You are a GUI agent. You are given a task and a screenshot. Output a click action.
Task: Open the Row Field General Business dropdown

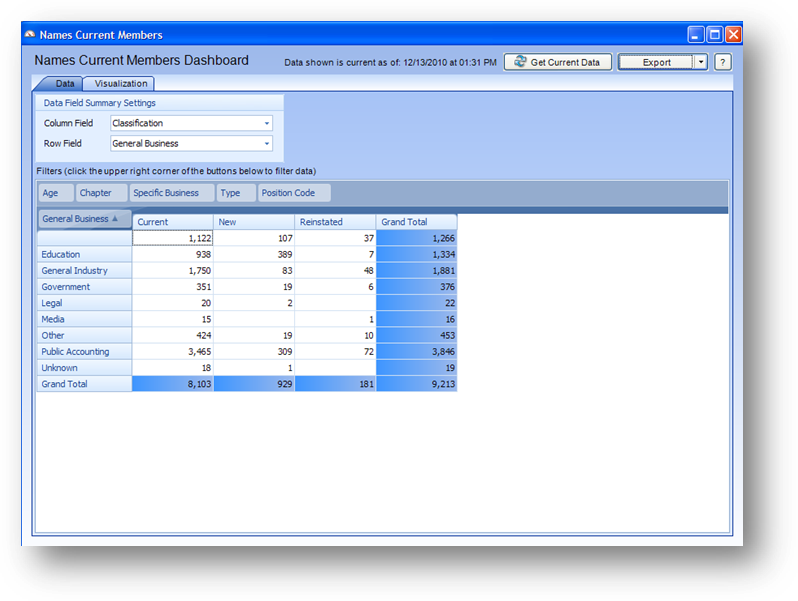pyautogui.click(x=191, y=144)
